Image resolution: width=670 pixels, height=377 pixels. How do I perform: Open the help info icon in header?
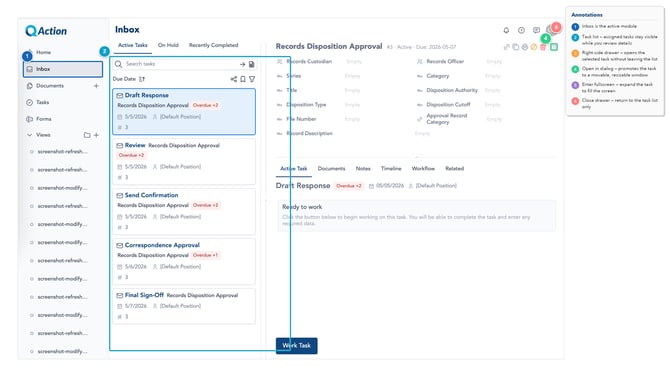[521, 30]
